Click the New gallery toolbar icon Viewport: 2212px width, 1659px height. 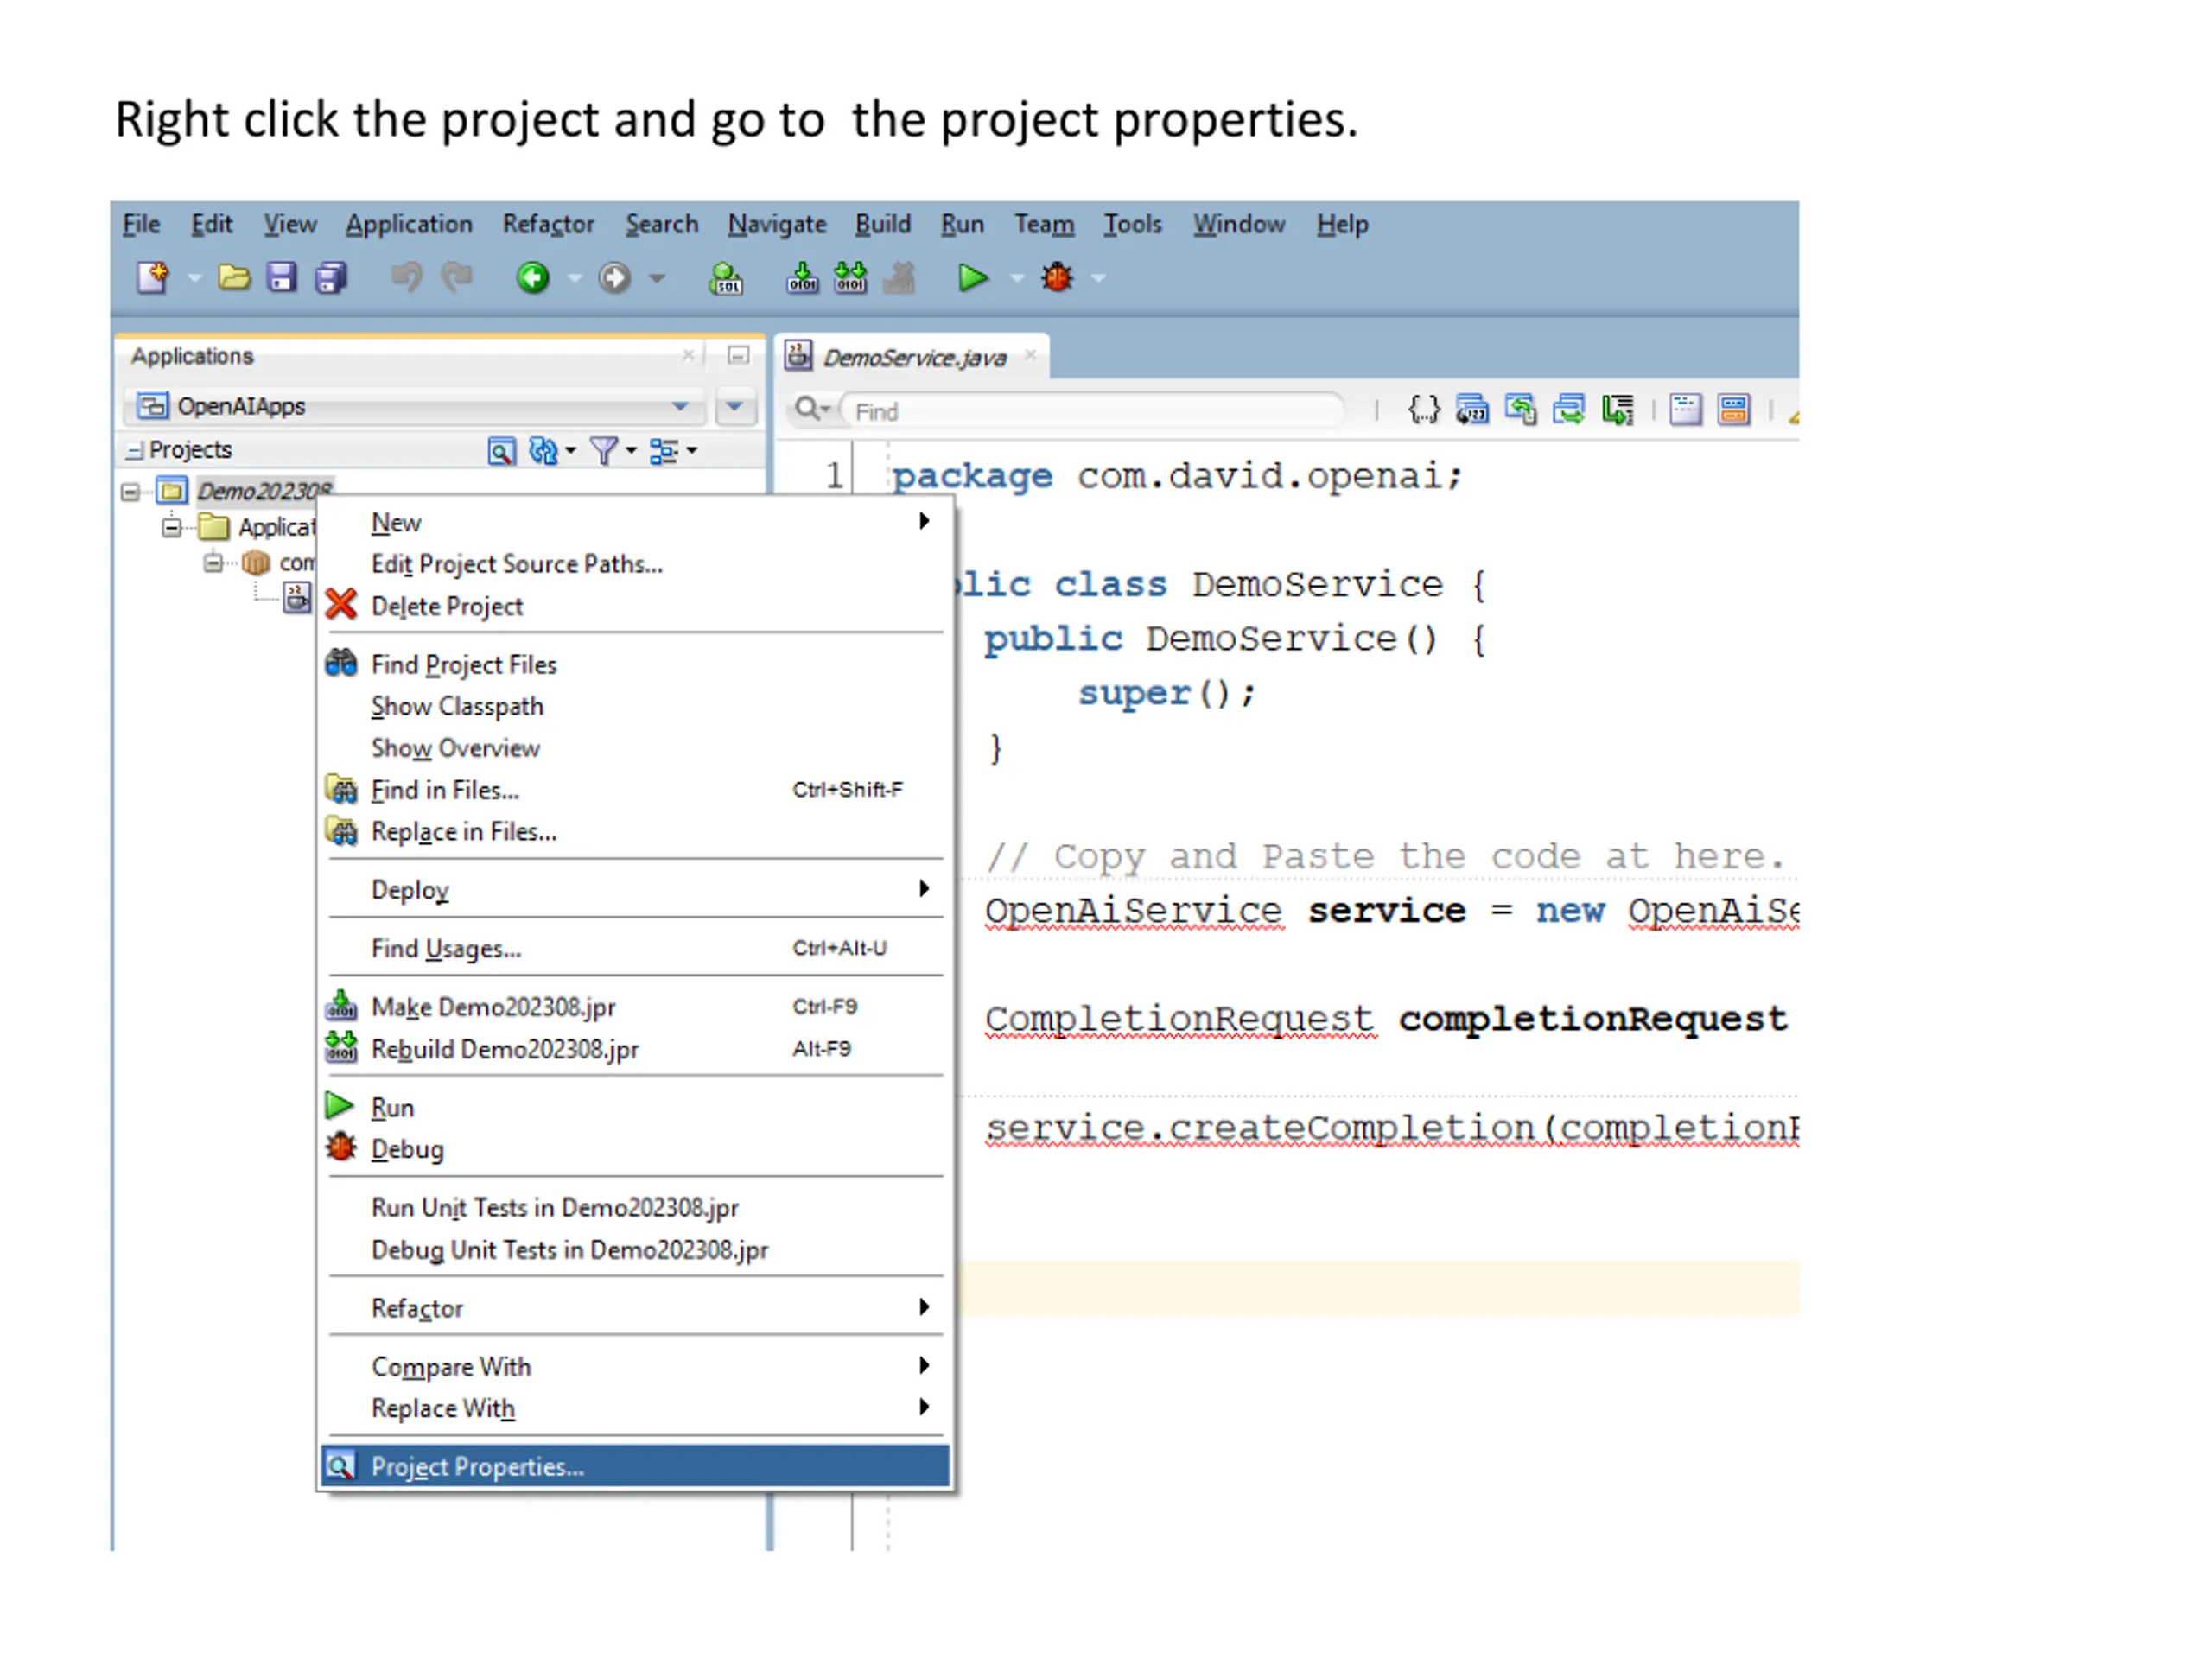153,277
